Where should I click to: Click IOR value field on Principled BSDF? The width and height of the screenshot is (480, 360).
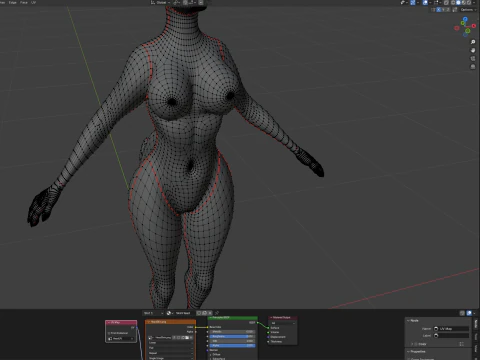pyautogui.click(x=232, y=341)
